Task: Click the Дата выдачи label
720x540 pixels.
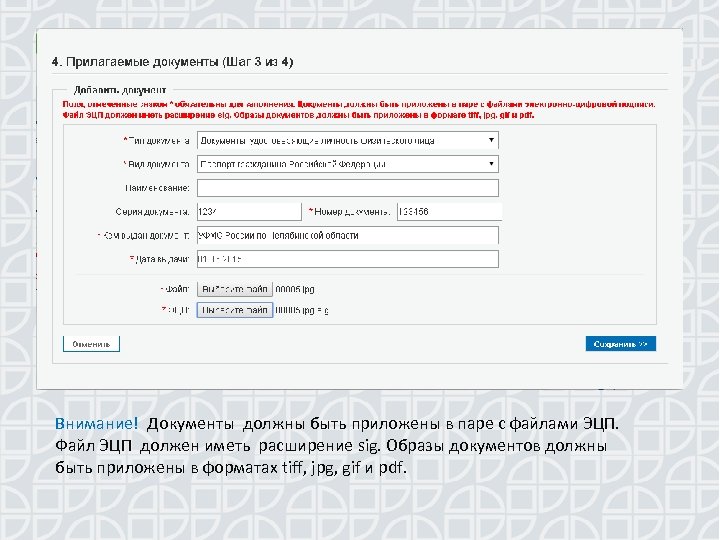Action: pyautogui.click(x=159, y=259)
